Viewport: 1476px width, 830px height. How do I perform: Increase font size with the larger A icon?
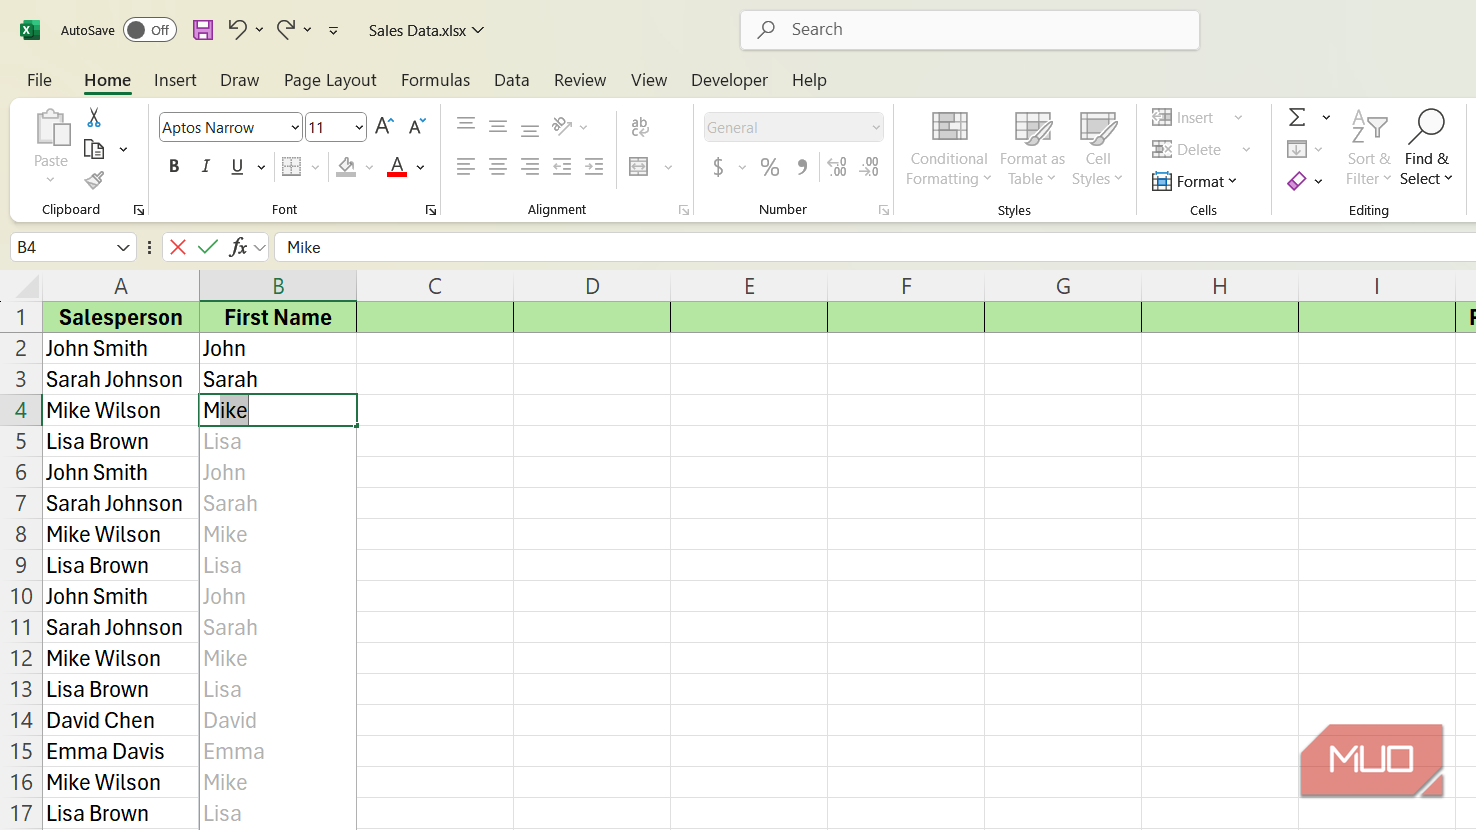(x=384, y=126)
